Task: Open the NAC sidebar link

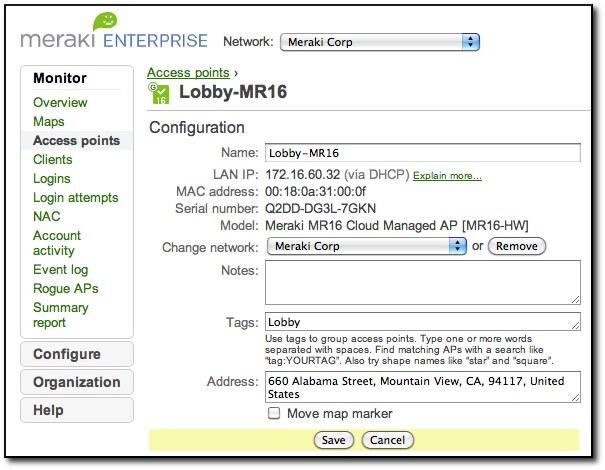Action: click(x=46, y=216)
